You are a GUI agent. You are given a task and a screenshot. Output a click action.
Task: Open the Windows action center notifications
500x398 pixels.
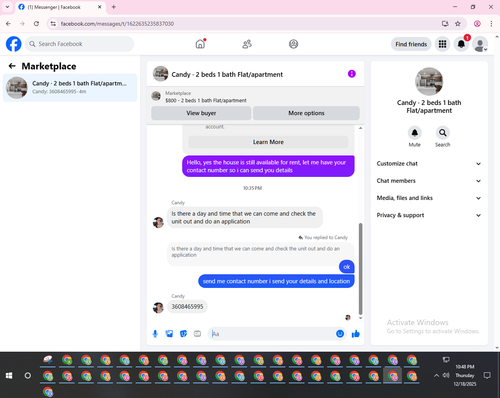point(487,375)
